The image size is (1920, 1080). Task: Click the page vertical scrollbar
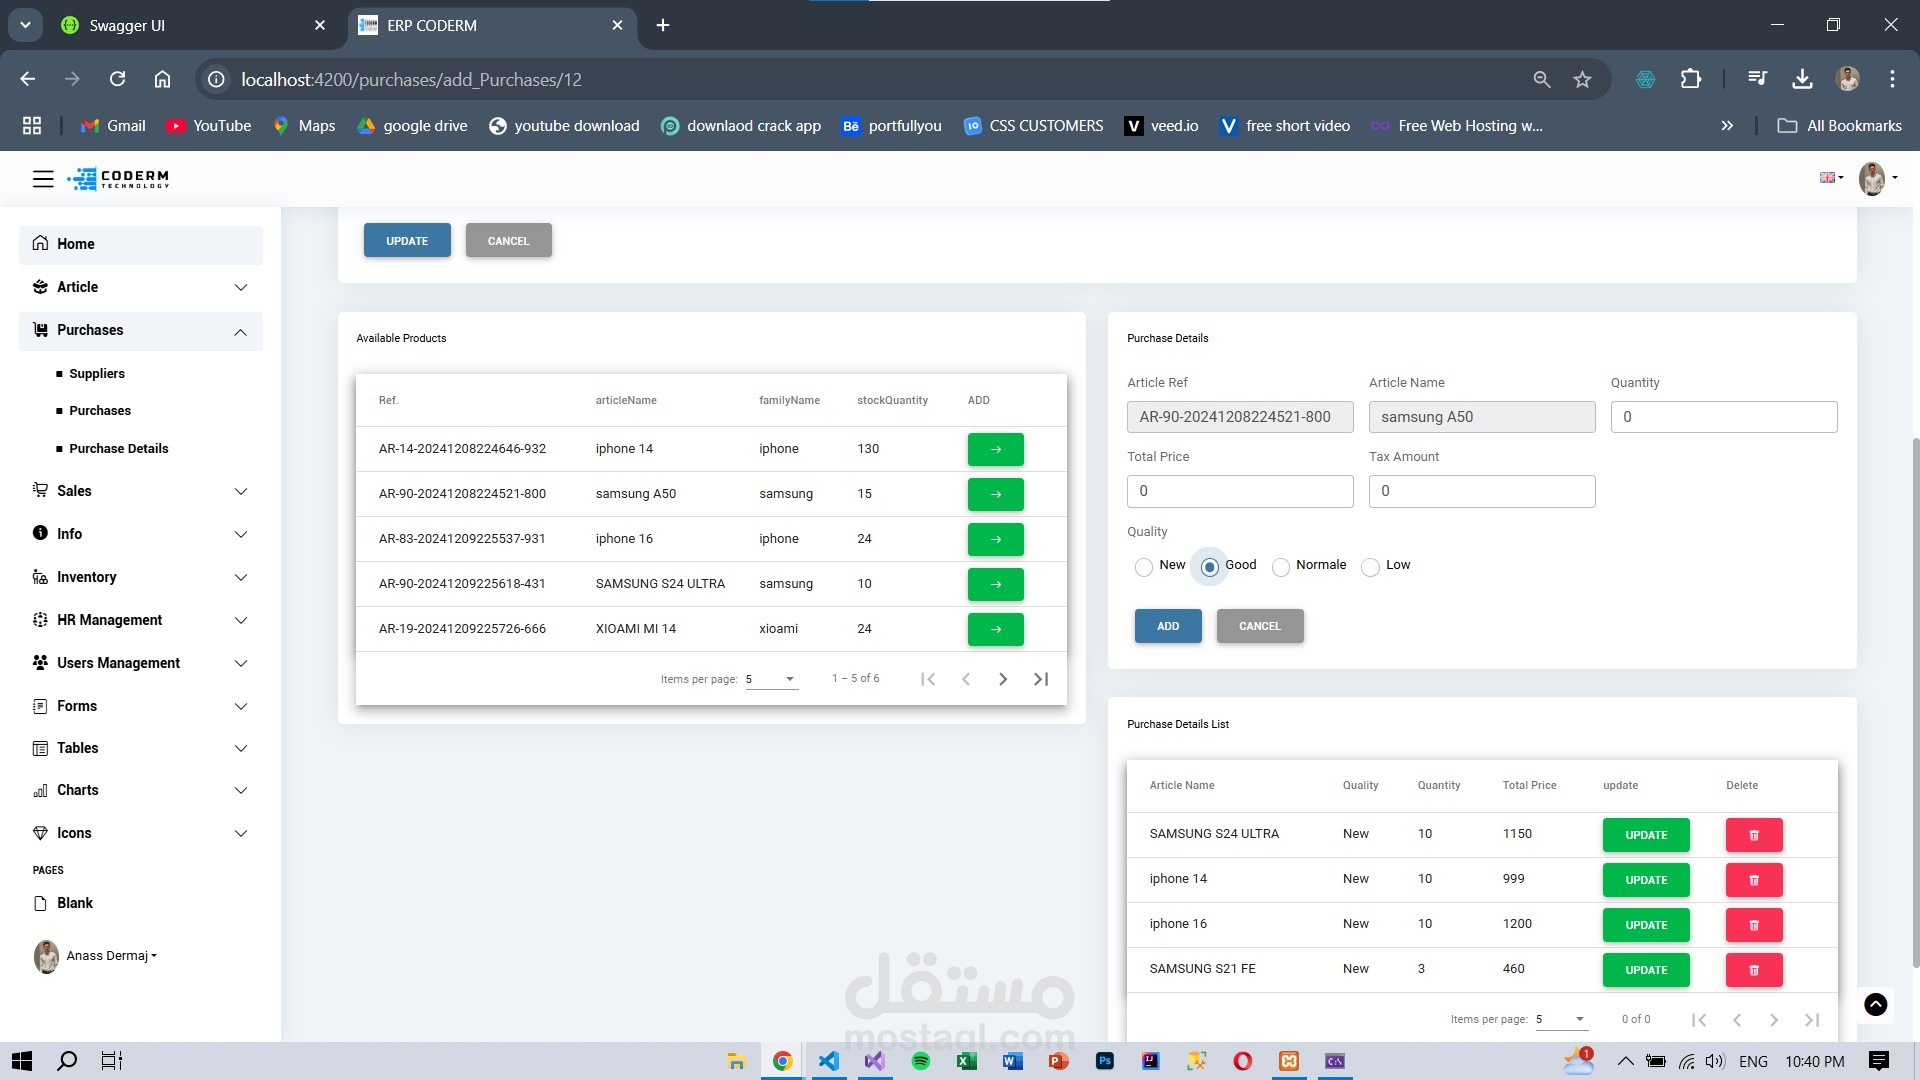[1915, 703]
